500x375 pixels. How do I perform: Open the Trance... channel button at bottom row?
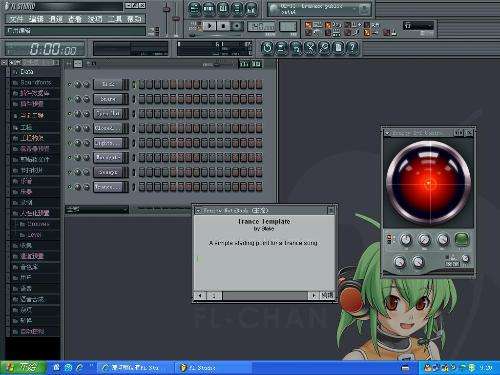(108, 187)
